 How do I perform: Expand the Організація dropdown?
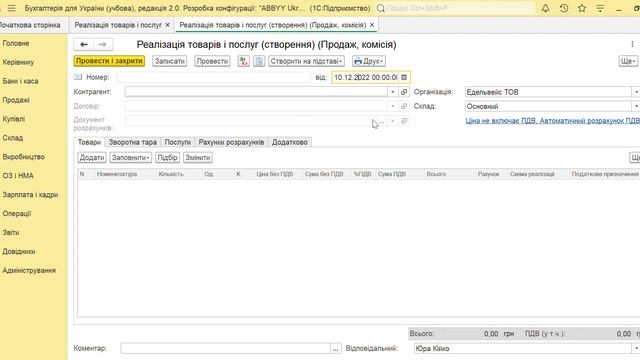click(636, 92)
